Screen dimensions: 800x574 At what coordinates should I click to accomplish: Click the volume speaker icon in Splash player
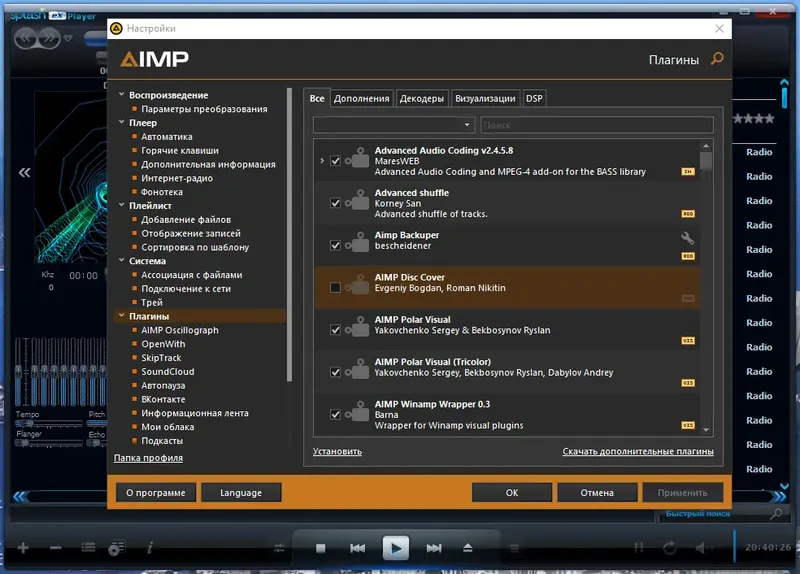point(703,548)
